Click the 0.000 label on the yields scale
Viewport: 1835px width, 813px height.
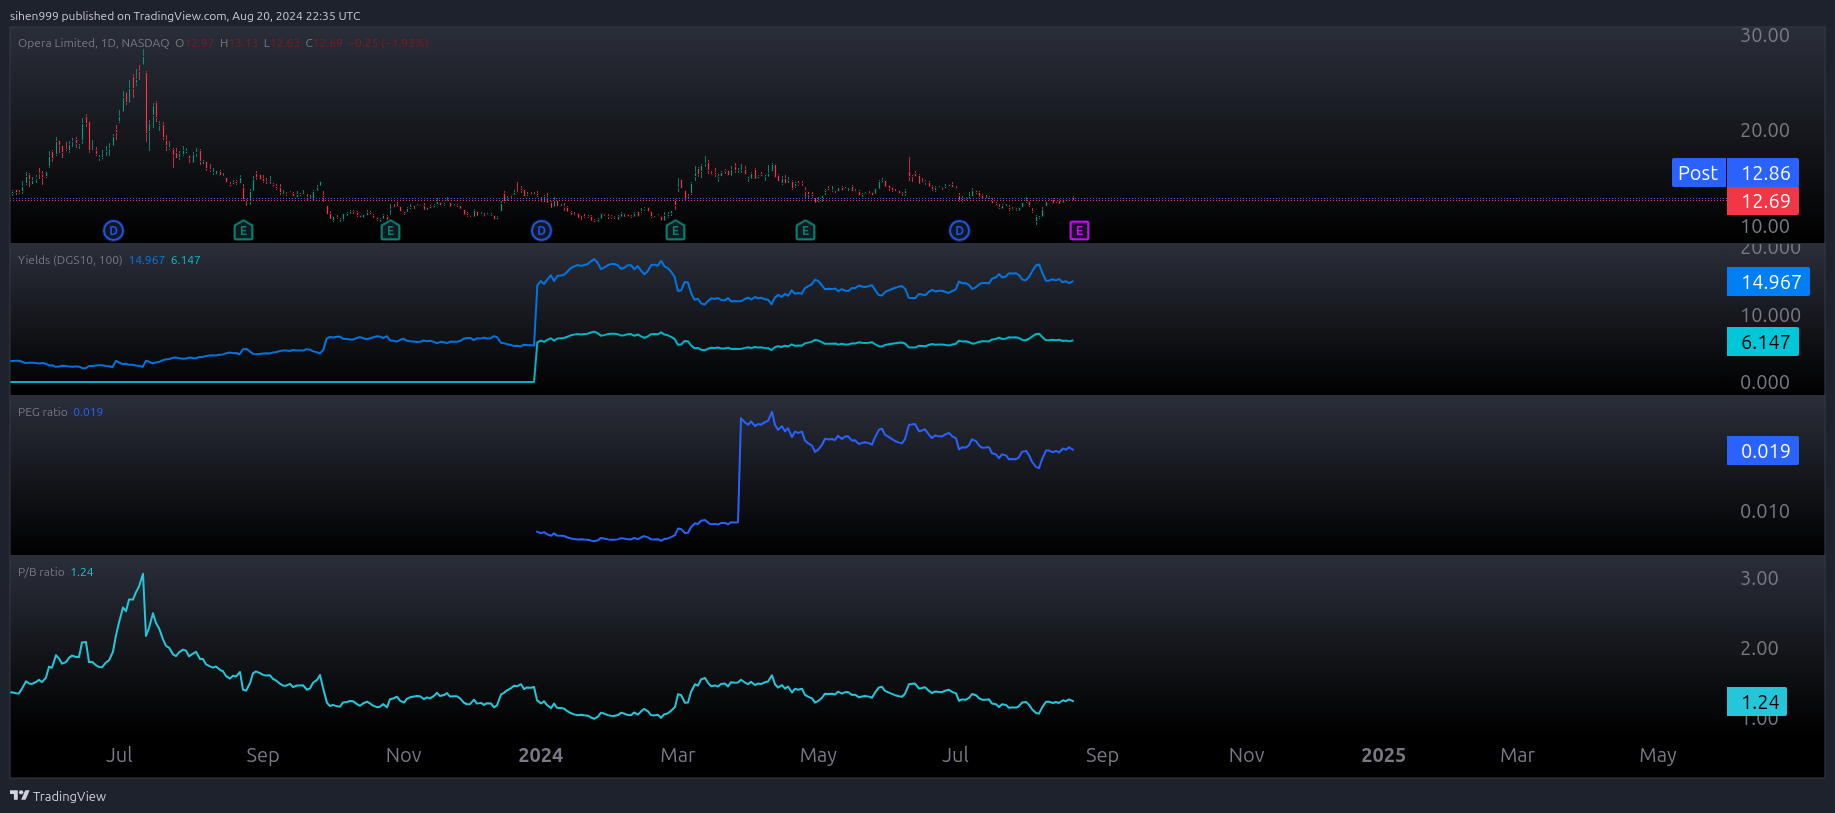[x=1765, y=382]
